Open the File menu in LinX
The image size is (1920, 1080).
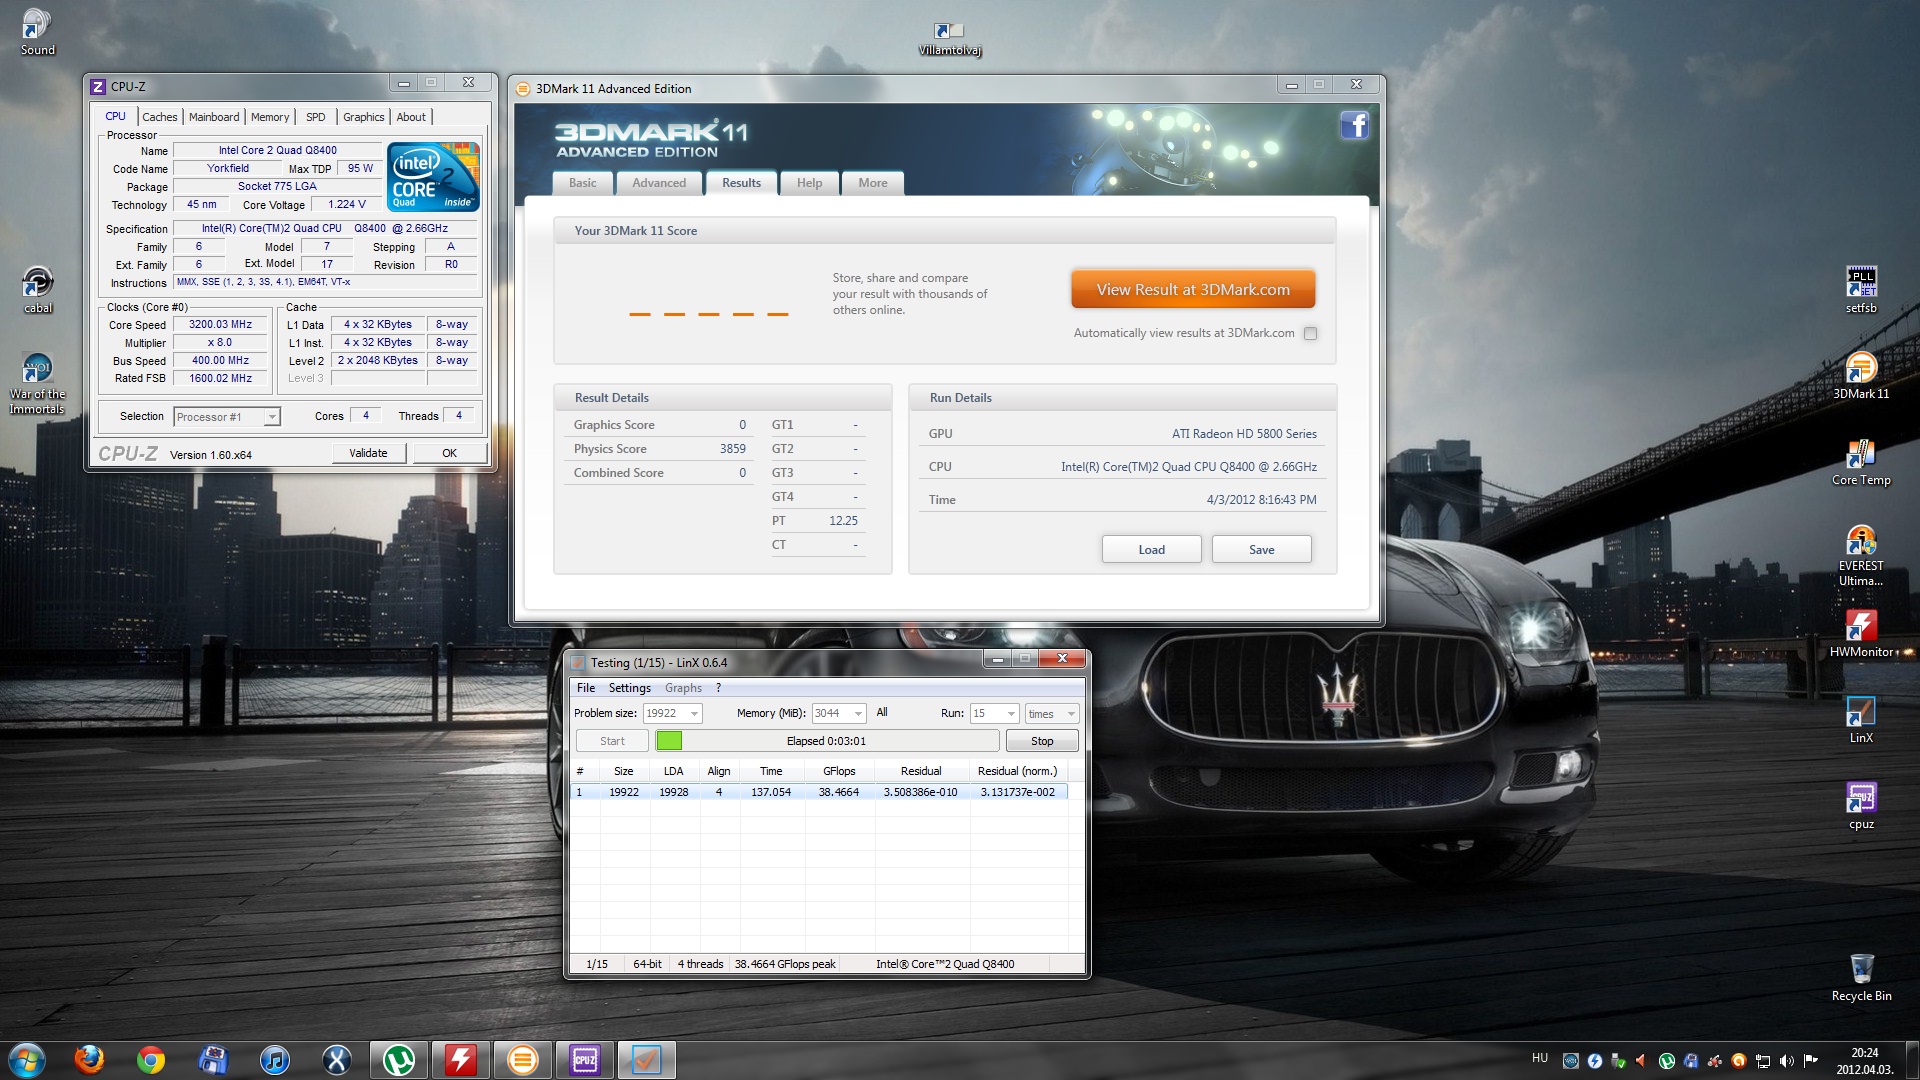point(586,688)
